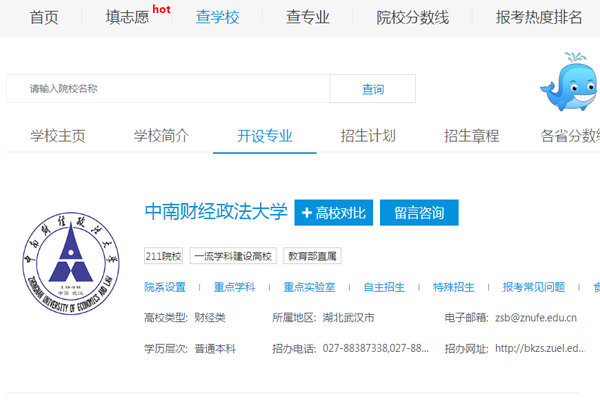
Task: Click the 招办网址 http://bkzs.zuel.ed... URL
Action: [x=540, y=349]
